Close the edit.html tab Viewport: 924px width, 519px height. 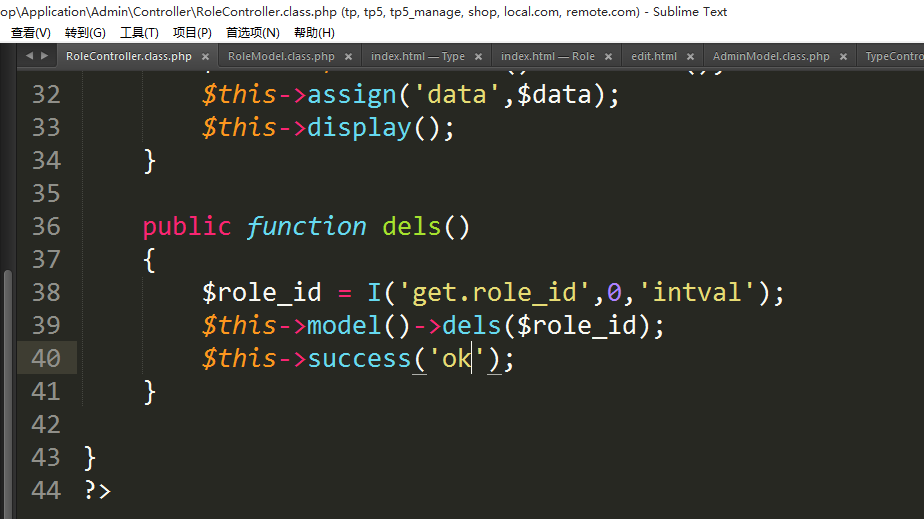point(690,57)
